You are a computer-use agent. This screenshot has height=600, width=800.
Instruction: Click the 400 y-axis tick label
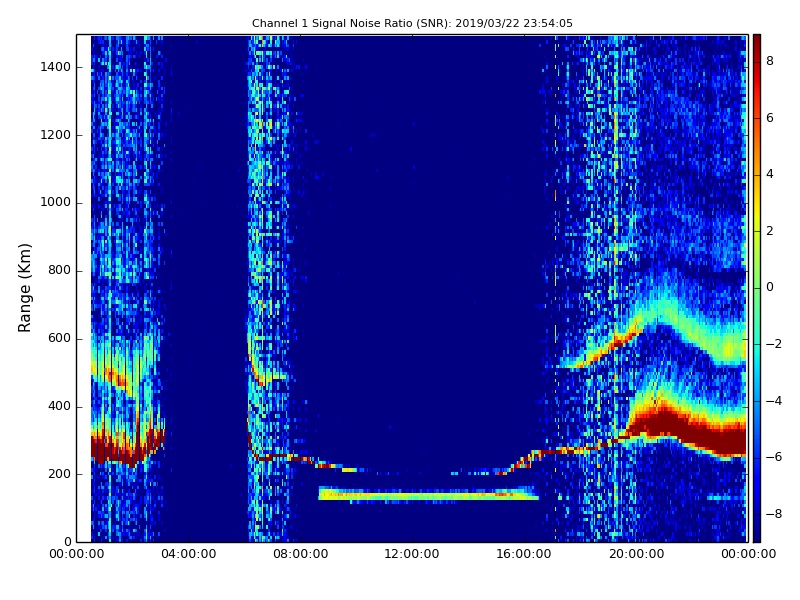(x=59, y=406)
